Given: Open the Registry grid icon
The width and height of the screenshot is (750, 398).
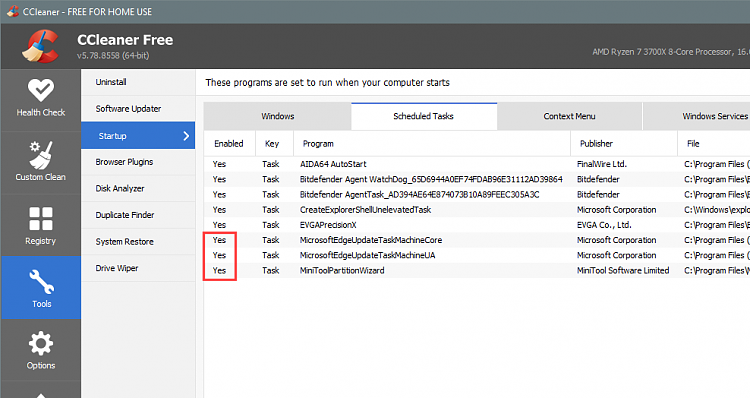Looking at the screenshot, I should 41,219.
